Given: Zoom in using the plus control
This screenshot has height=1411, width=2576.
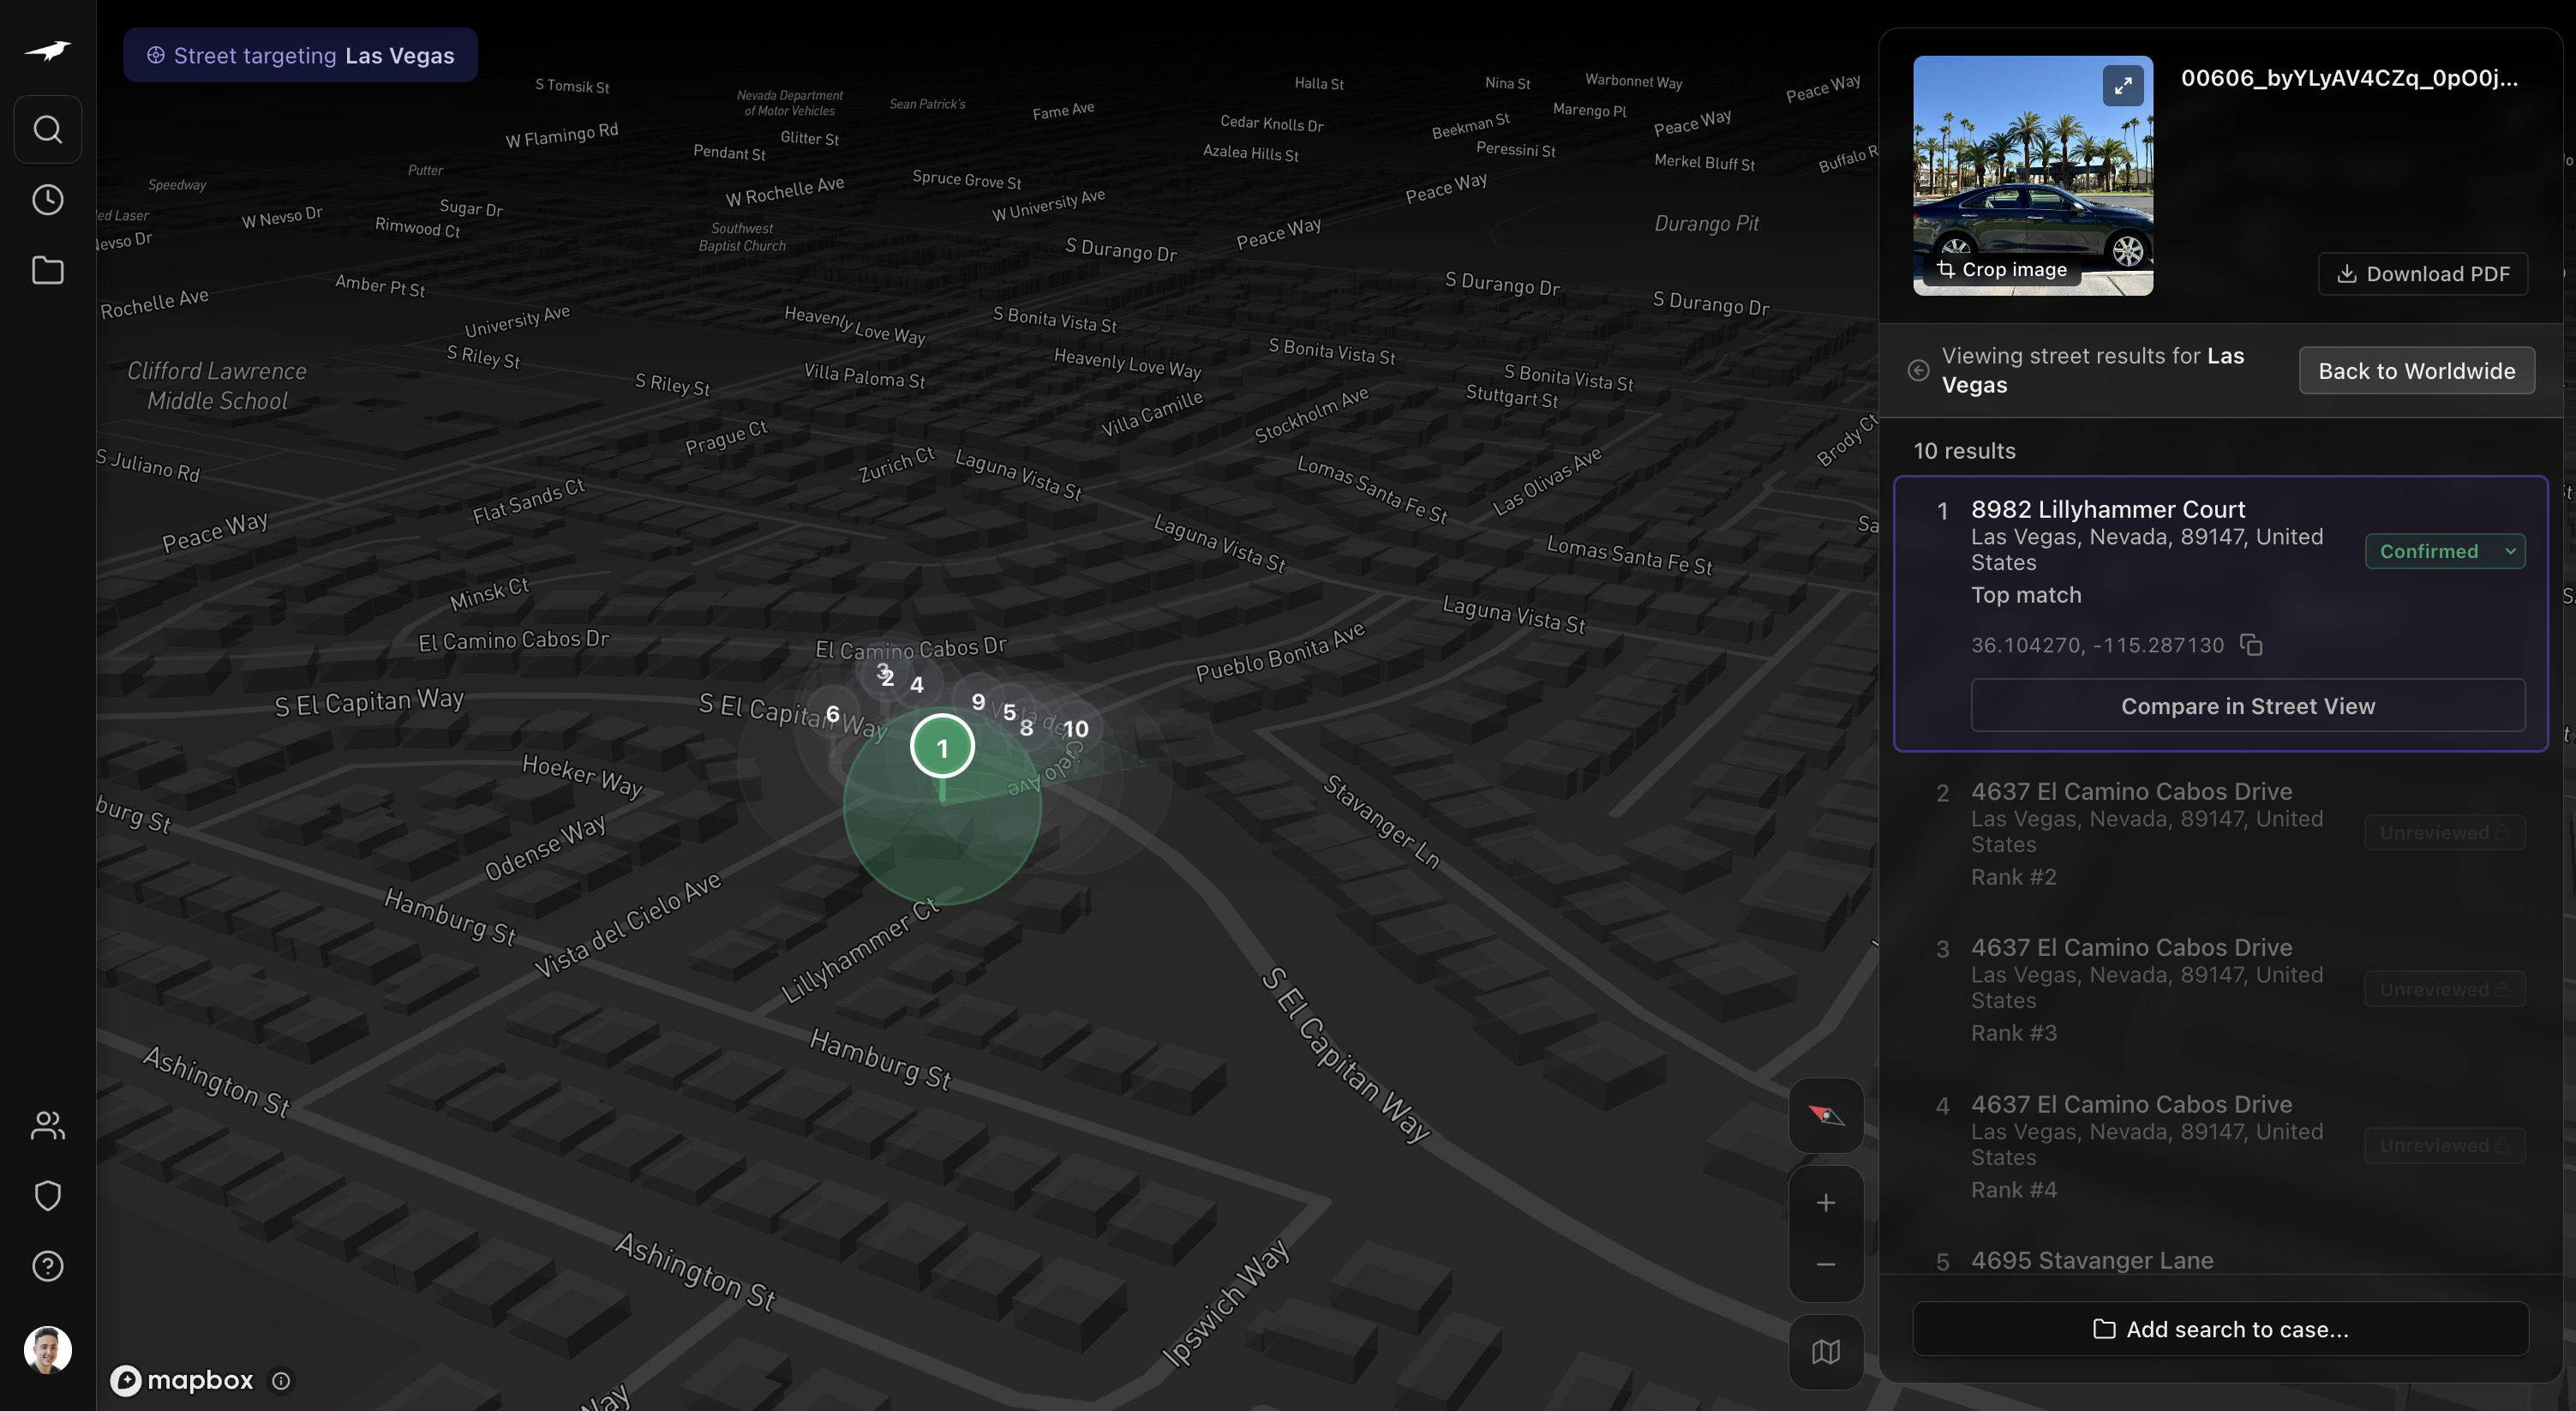Looking at the screenshot, I should 1825,1202.
